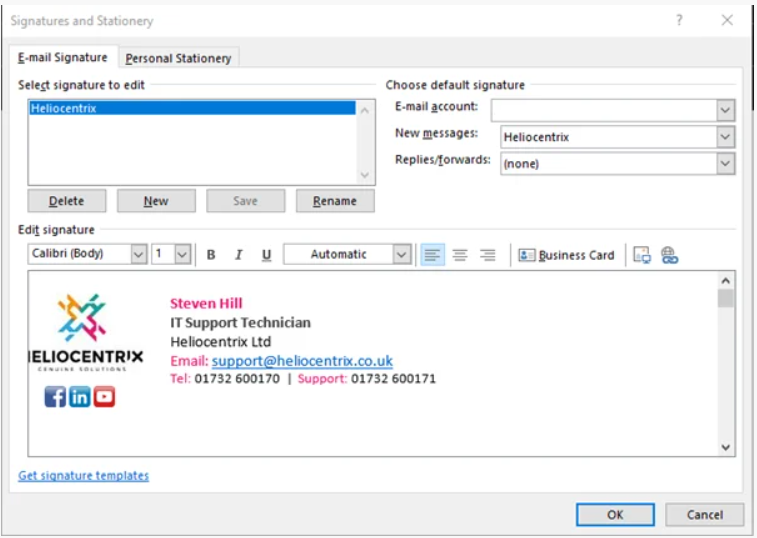Open the support@heliocentrix.co.uk email link
The image size is (757, 538).
302,361
